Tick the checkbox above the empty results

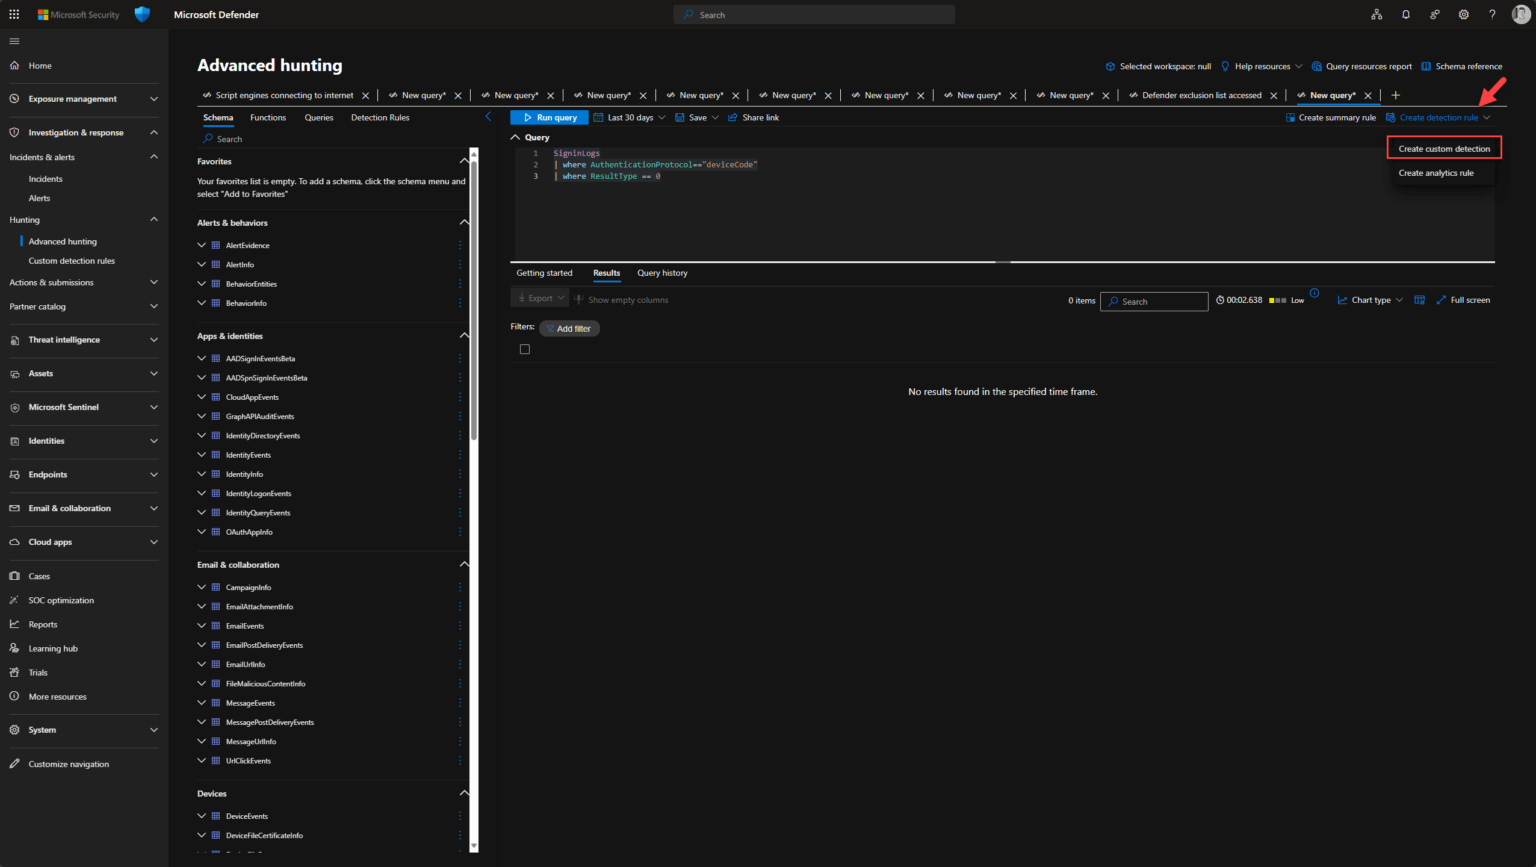525,348
